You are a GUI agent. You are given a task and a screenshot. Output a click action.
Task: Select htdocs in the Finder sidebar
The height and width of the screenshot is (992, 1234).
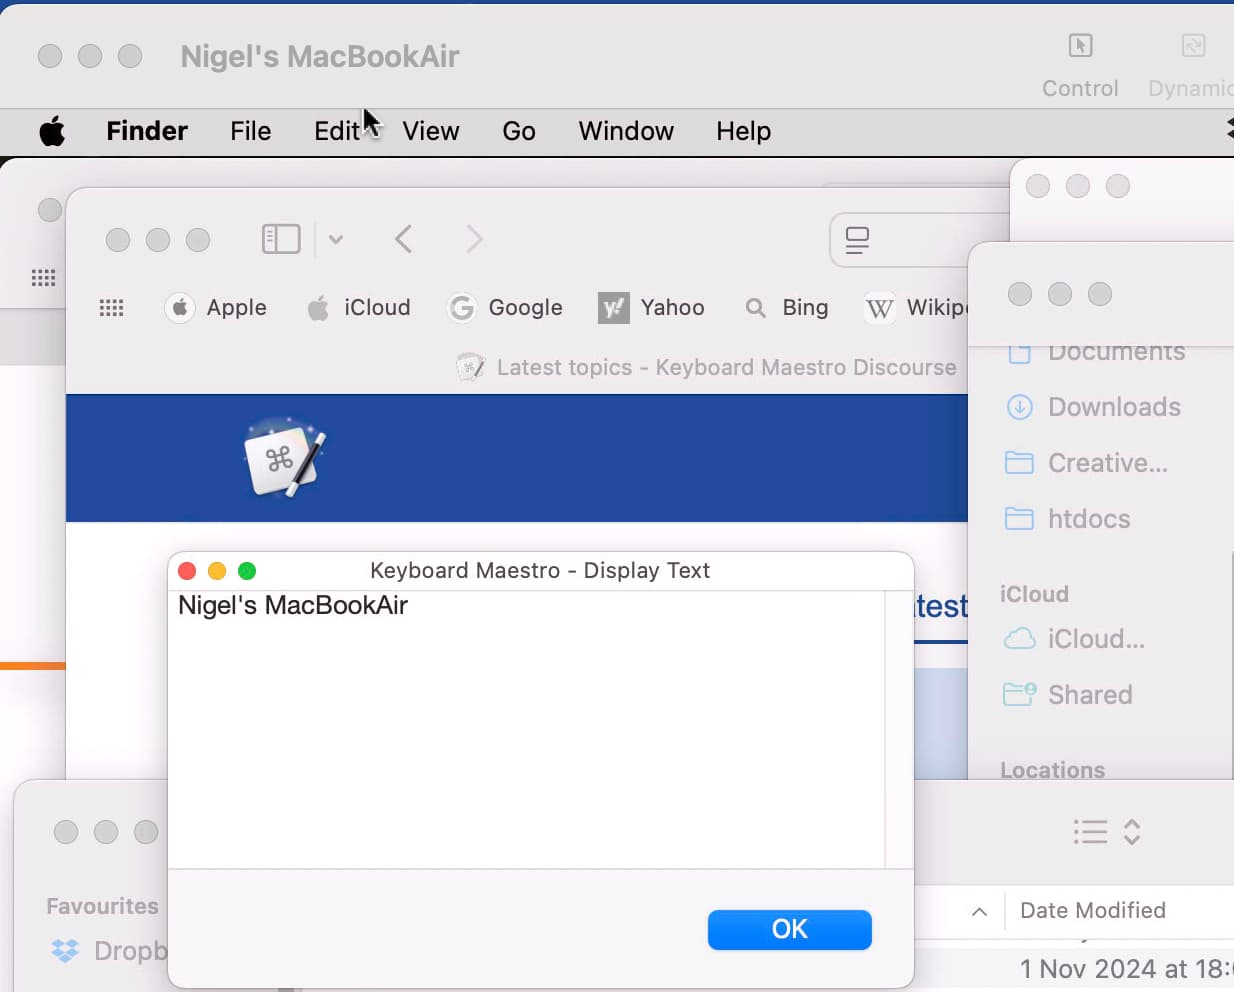[1068, 519]
